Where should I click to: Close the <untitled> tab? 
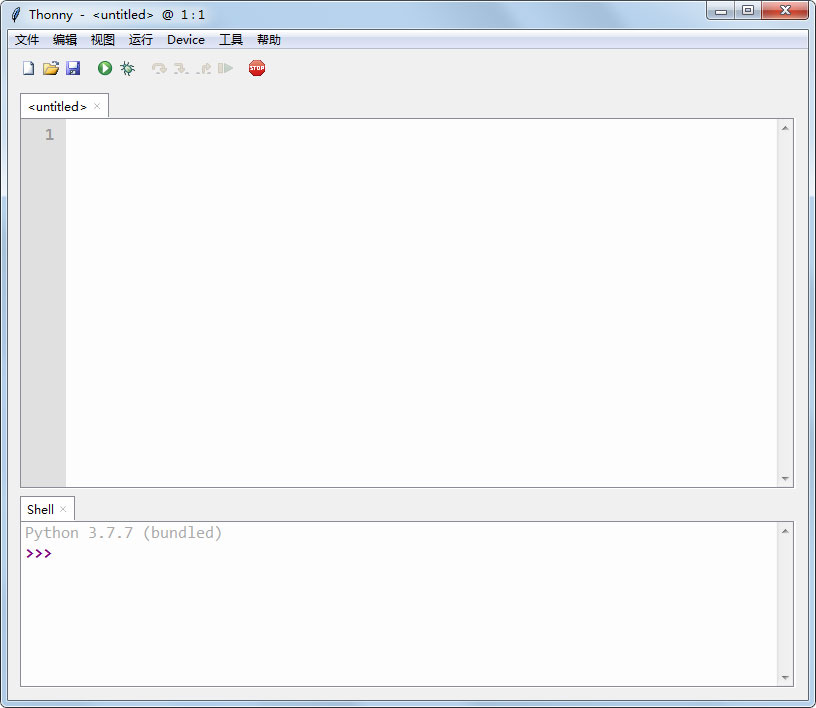click(x=96, y=106)
